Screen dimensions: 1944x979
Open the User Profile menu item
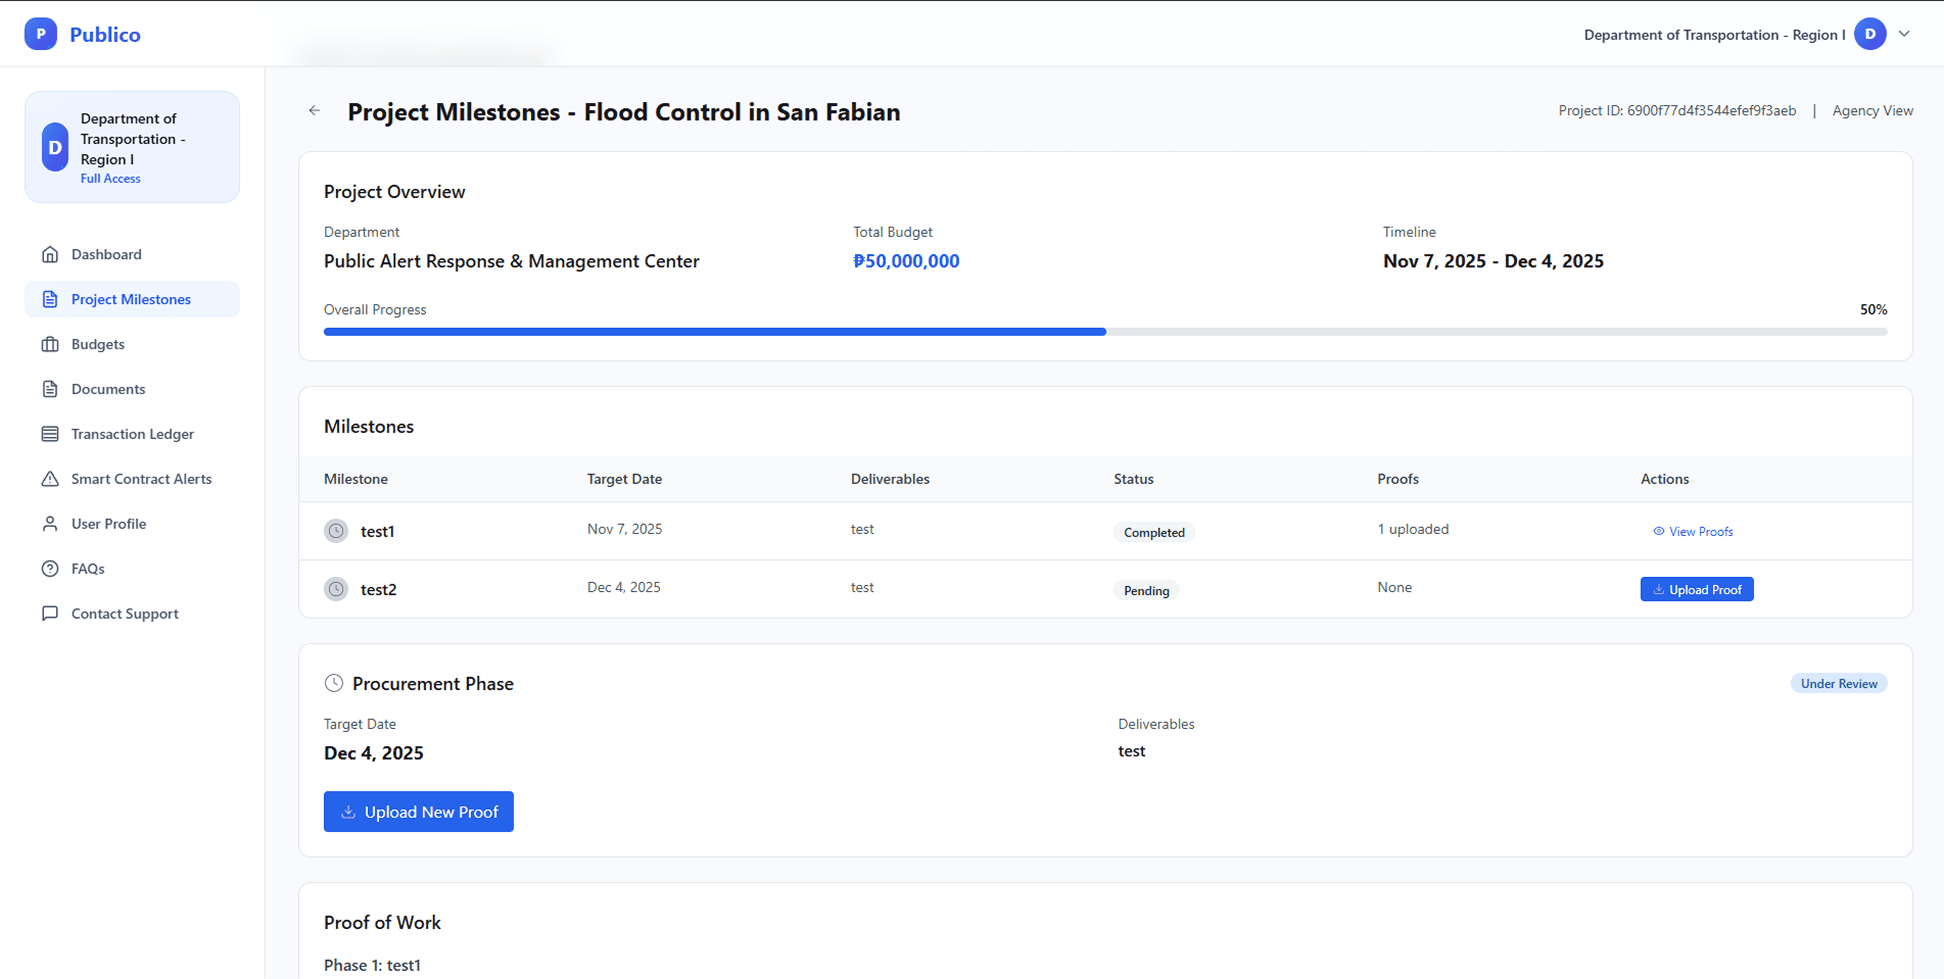[x=132, y=524]
